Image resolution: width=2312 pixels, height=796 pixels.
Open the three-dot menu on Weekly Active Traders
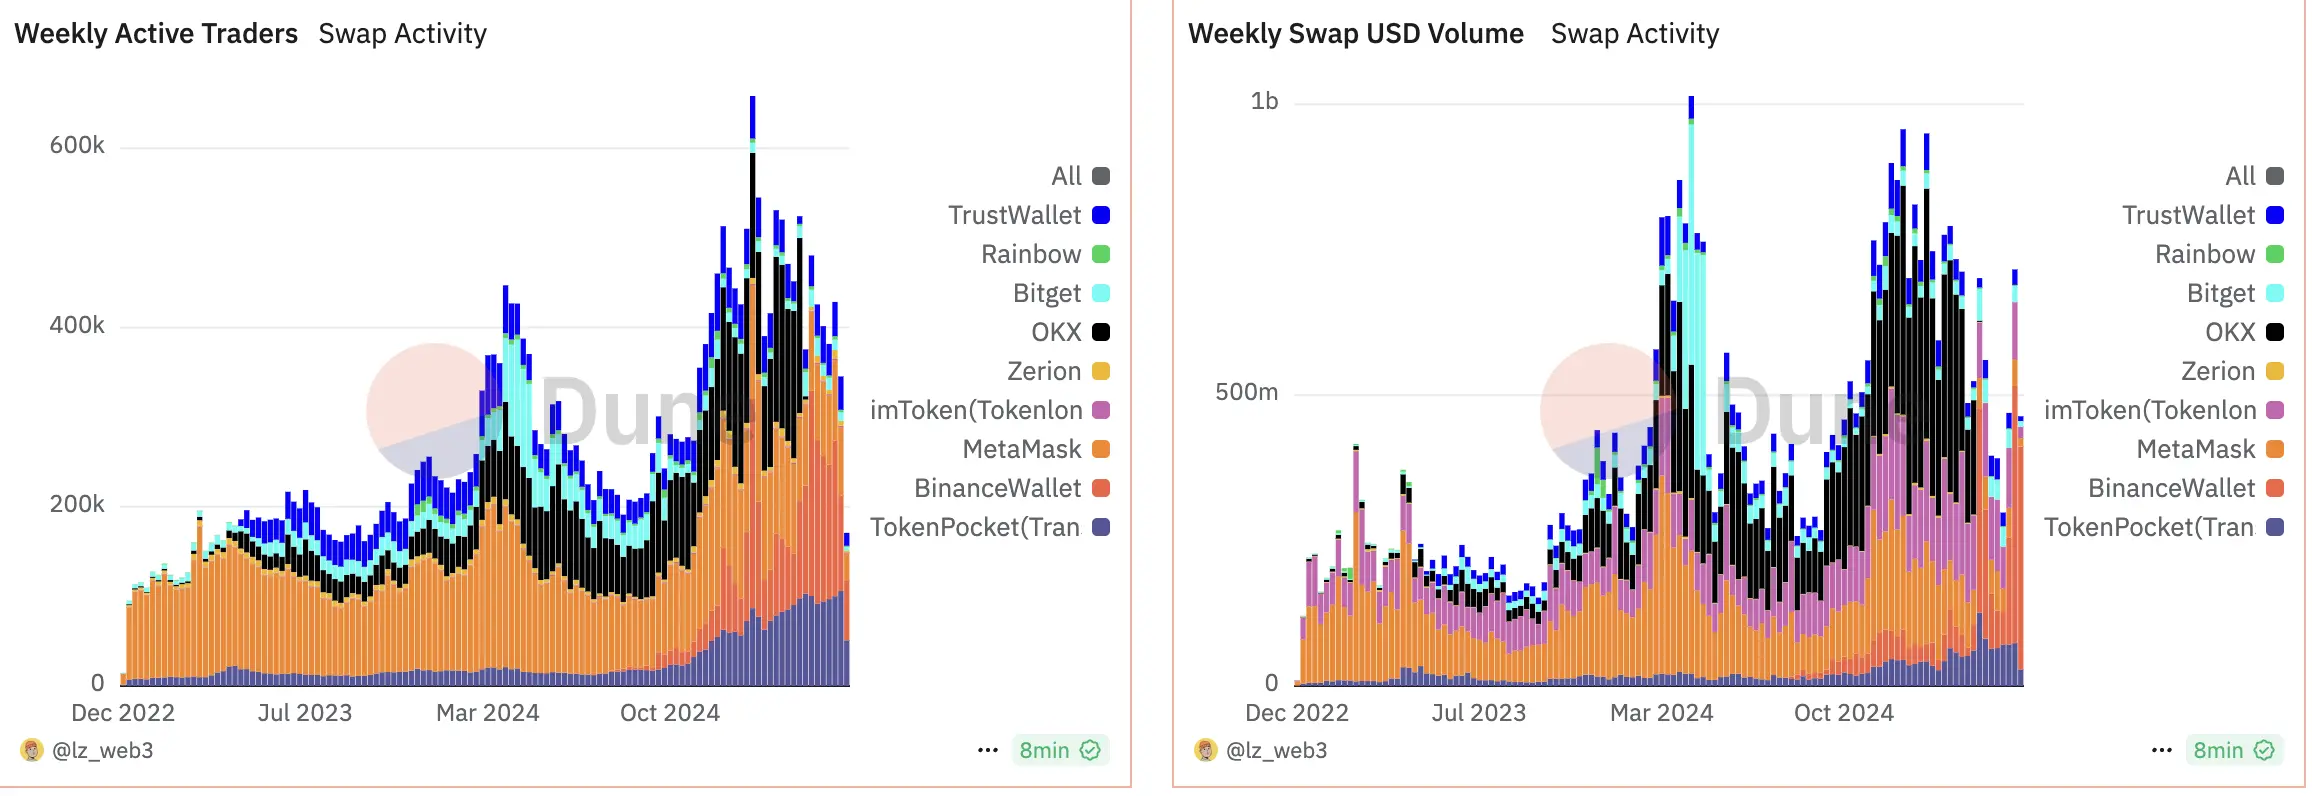988,750
